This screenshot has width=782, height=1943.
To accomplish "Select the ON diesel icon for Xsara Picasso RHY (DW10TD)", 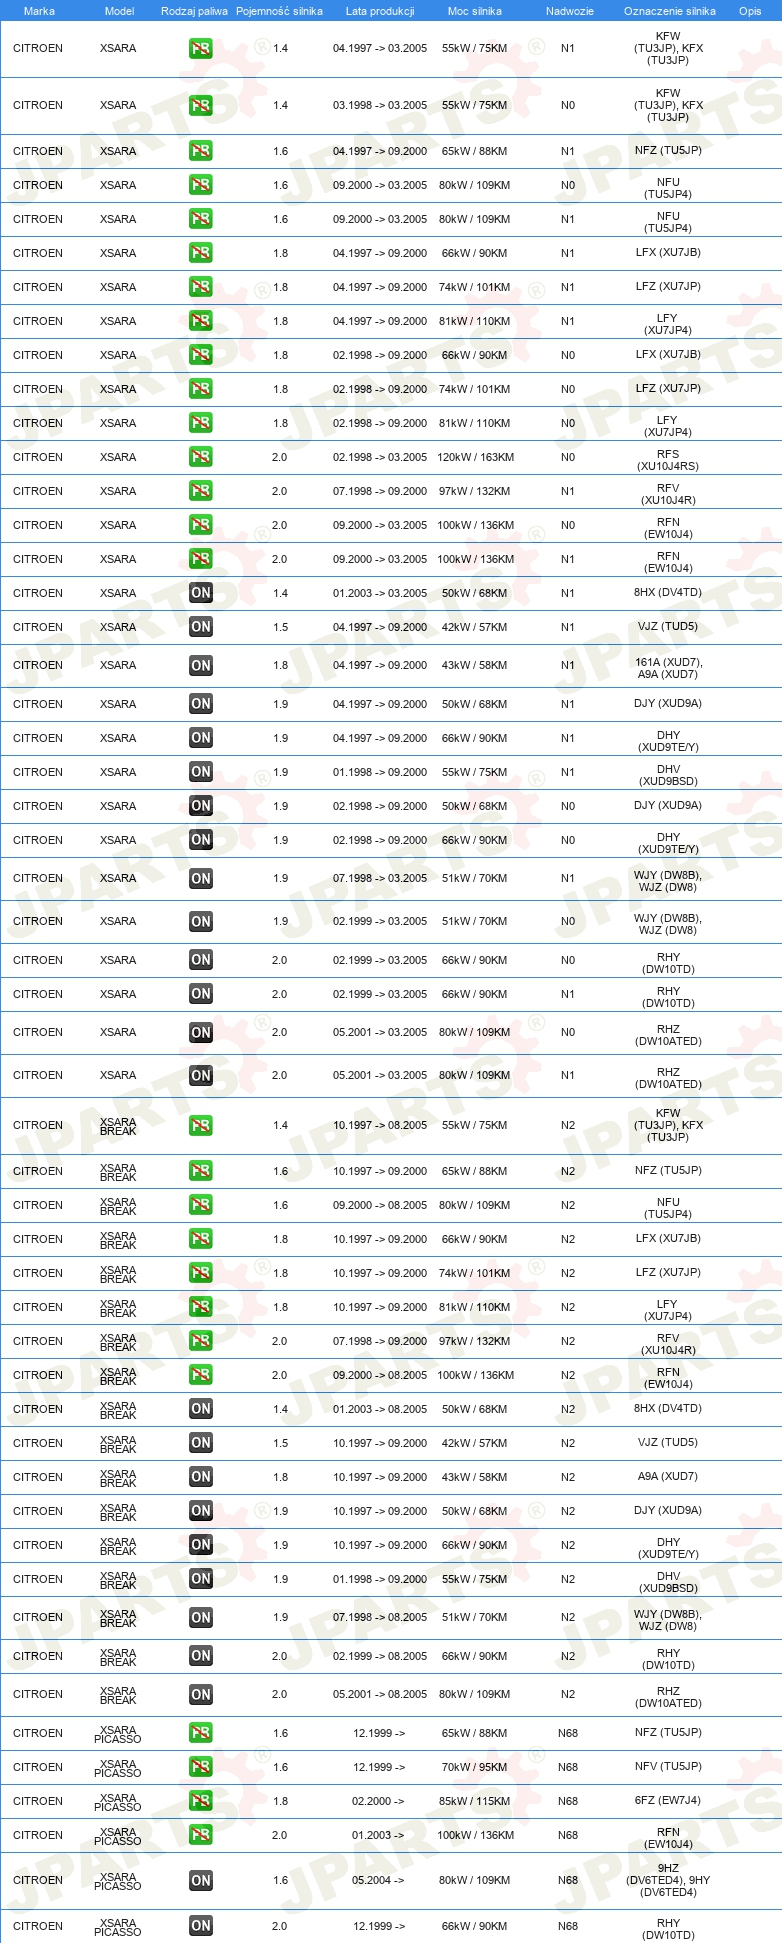I will [x=201, y=1926].
